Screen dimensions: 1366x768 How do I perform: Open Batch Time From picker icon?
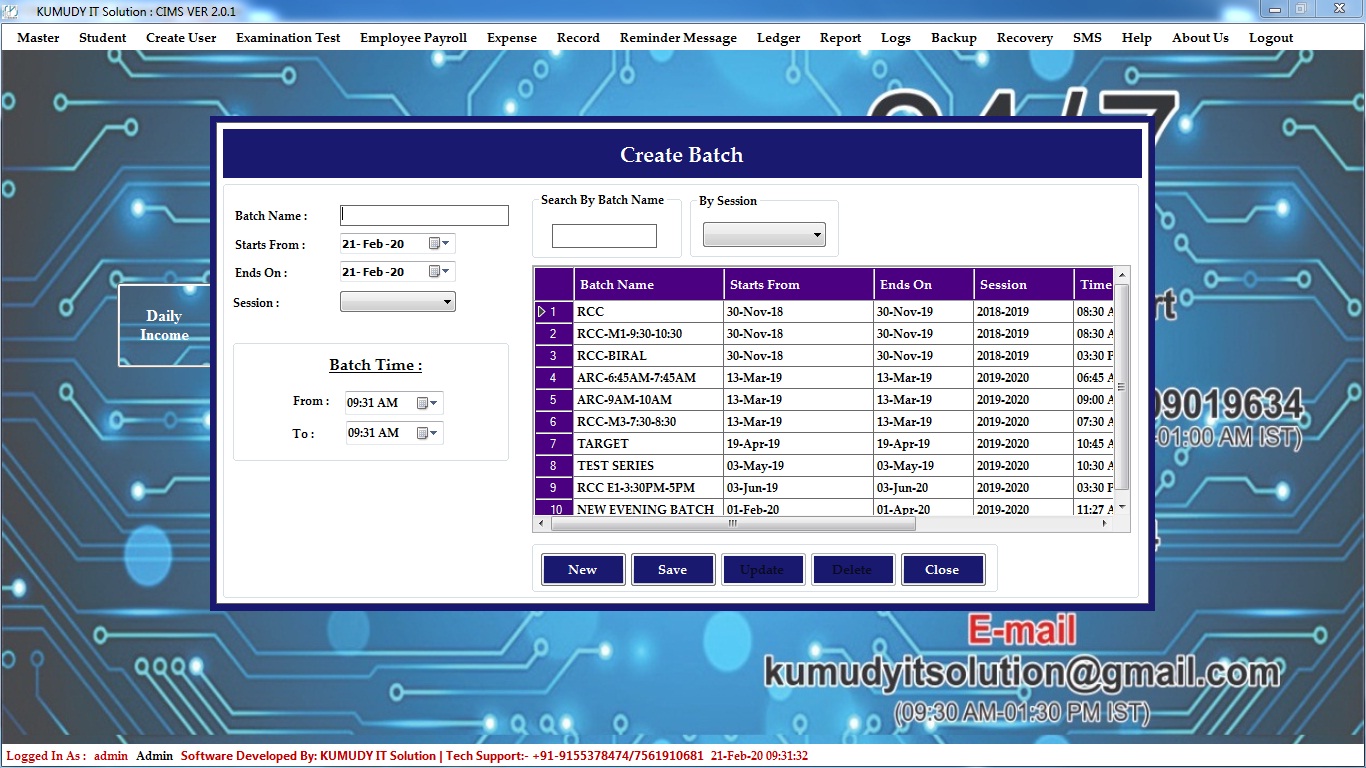pyautogui.click(x=426, y=403)
